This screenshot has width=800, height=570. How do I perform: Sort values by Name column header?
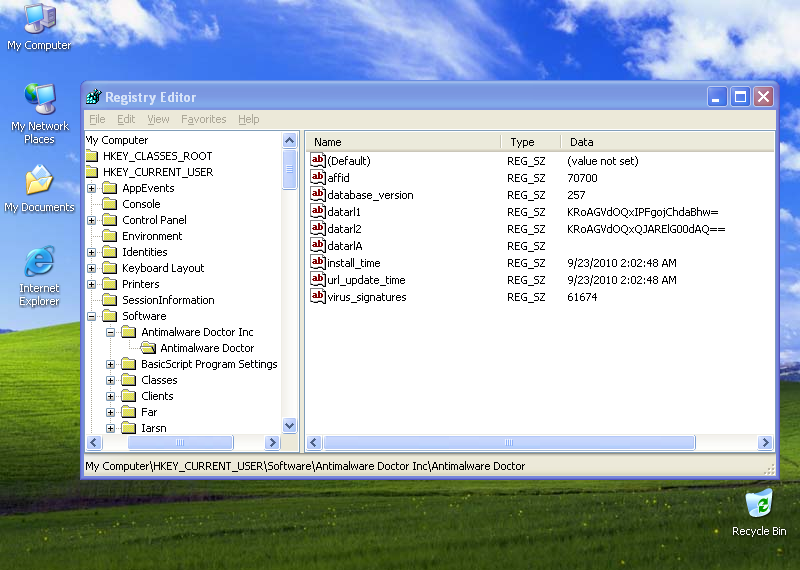click(403, 142)
